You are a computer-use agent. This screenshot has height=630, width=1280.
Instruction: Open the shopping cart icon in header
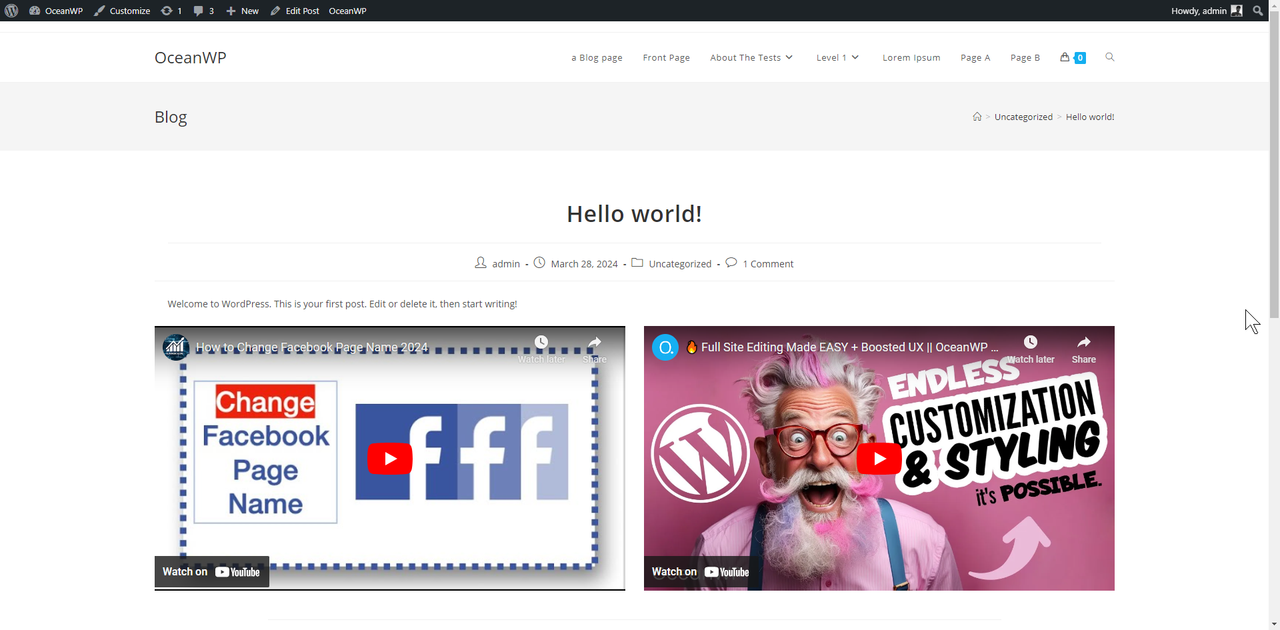click(1073, 57)
